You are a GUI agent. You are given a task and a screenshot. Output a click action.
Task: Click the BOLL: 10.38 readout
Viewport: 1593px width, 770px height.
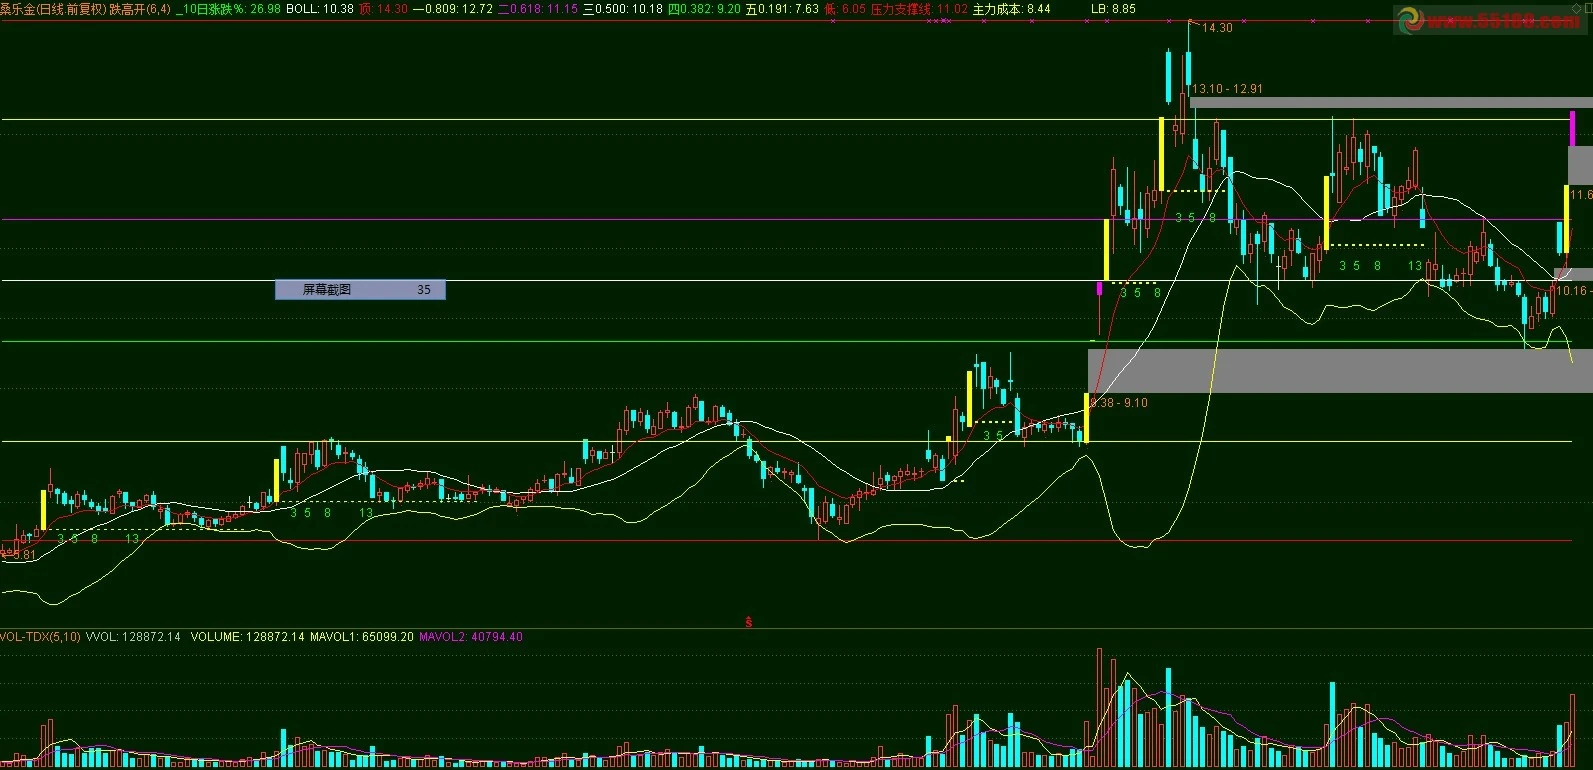(x=320, y=9)
